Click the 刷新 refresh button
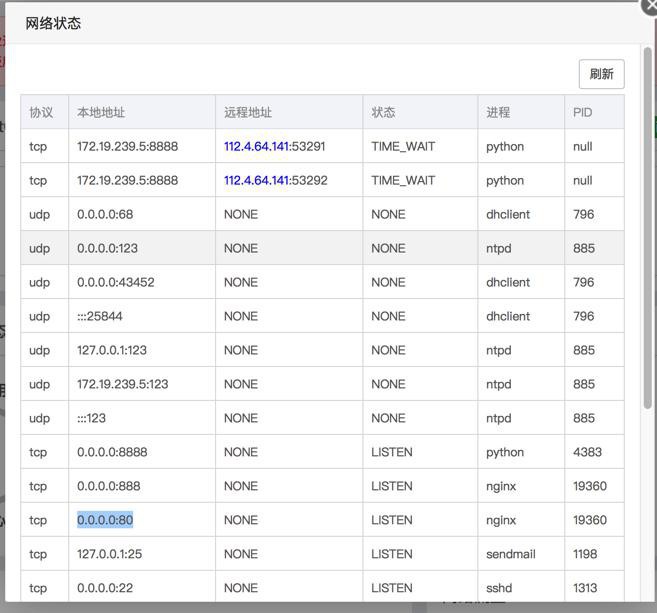The height and width of the screenshot is (613, 657). 601,74
